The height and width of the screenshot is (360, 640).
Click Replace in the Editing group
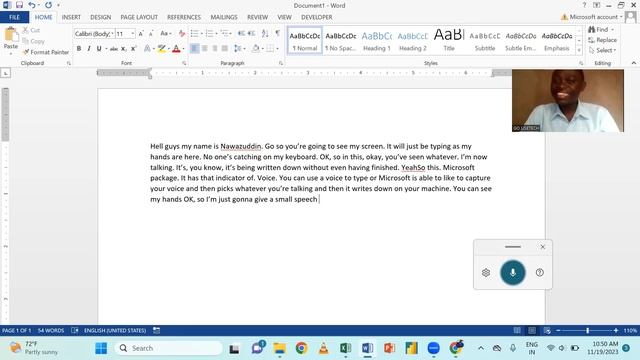pos(602,40)
